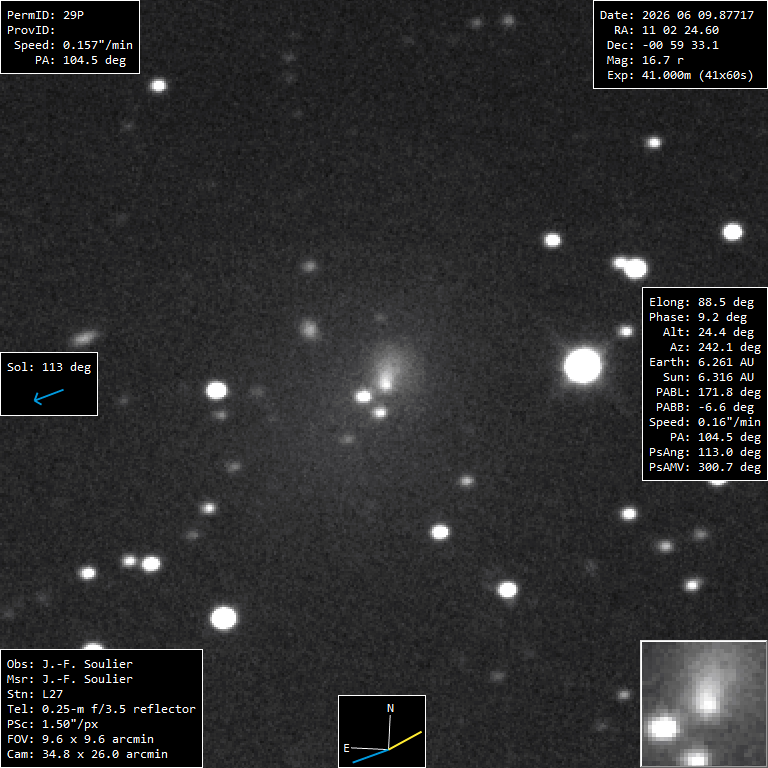768x768 pixels.
Task: Select 'PA: 104.5 deg' under the Speed 0.157 line
Action: [80, 60]
